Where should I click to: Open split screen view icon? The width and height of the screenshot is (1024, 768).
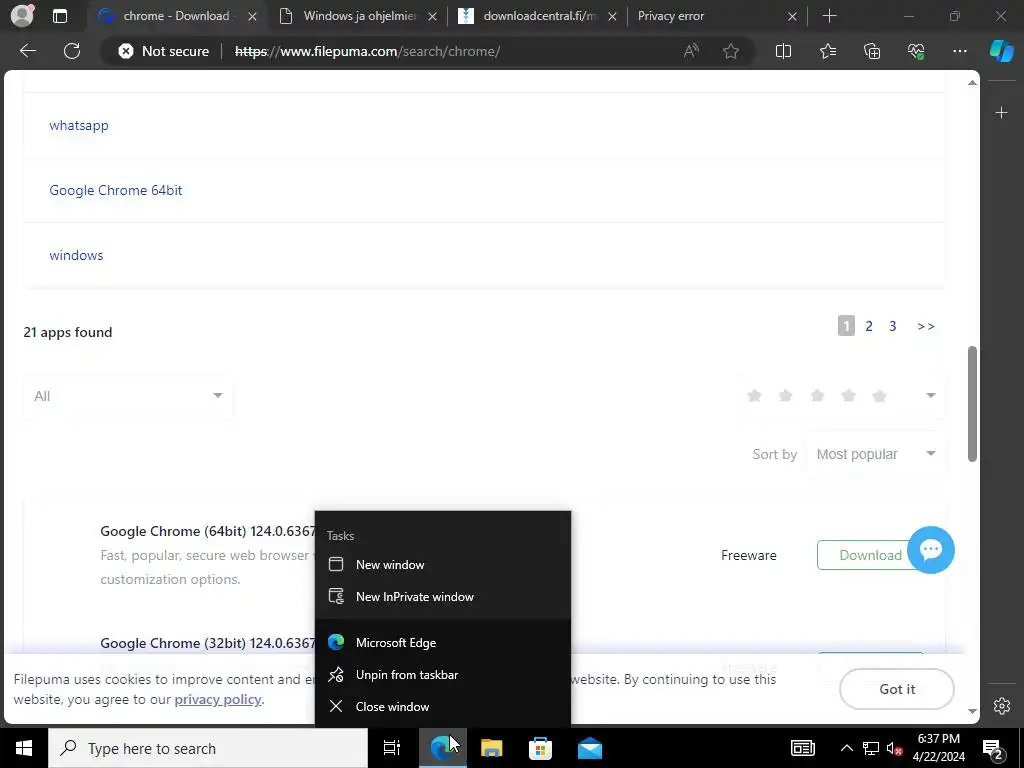point(783,51)
